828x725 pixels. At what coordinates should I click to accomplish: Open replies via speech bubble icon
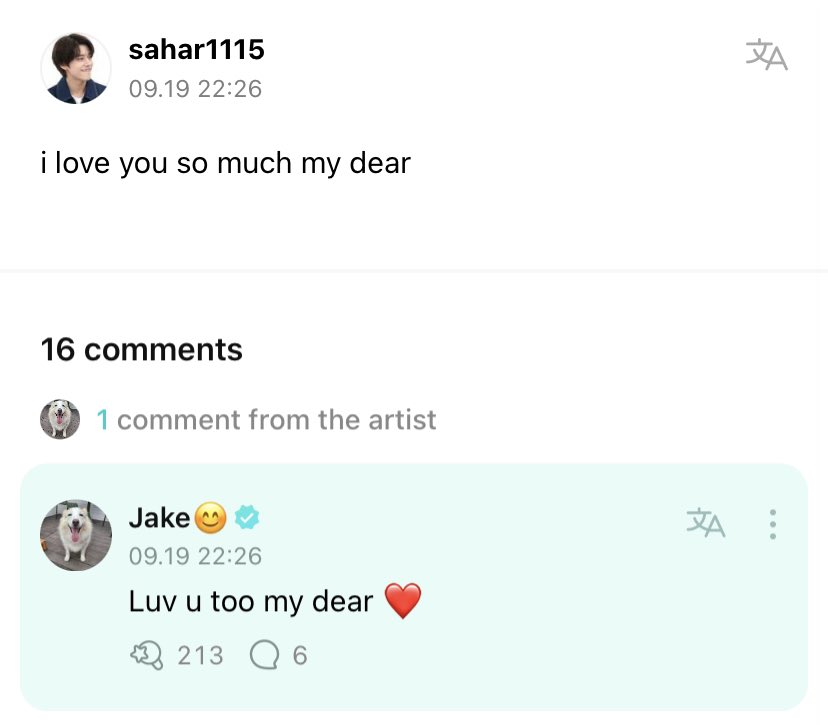[264, 655]
